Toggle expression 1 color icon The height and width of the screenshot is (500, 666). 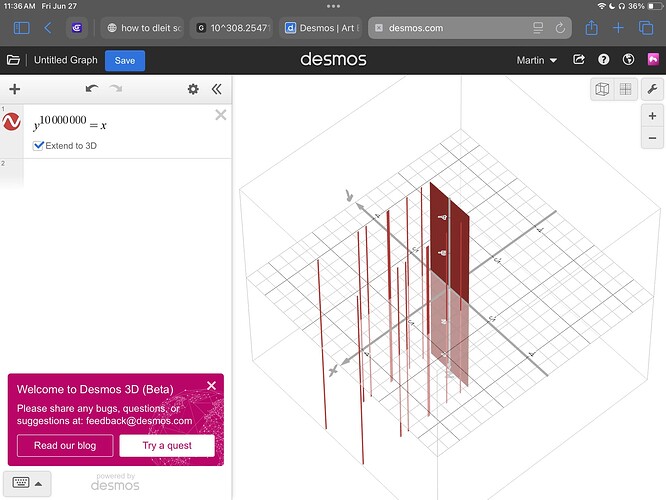pyautogui.click(x=11, y=122)
